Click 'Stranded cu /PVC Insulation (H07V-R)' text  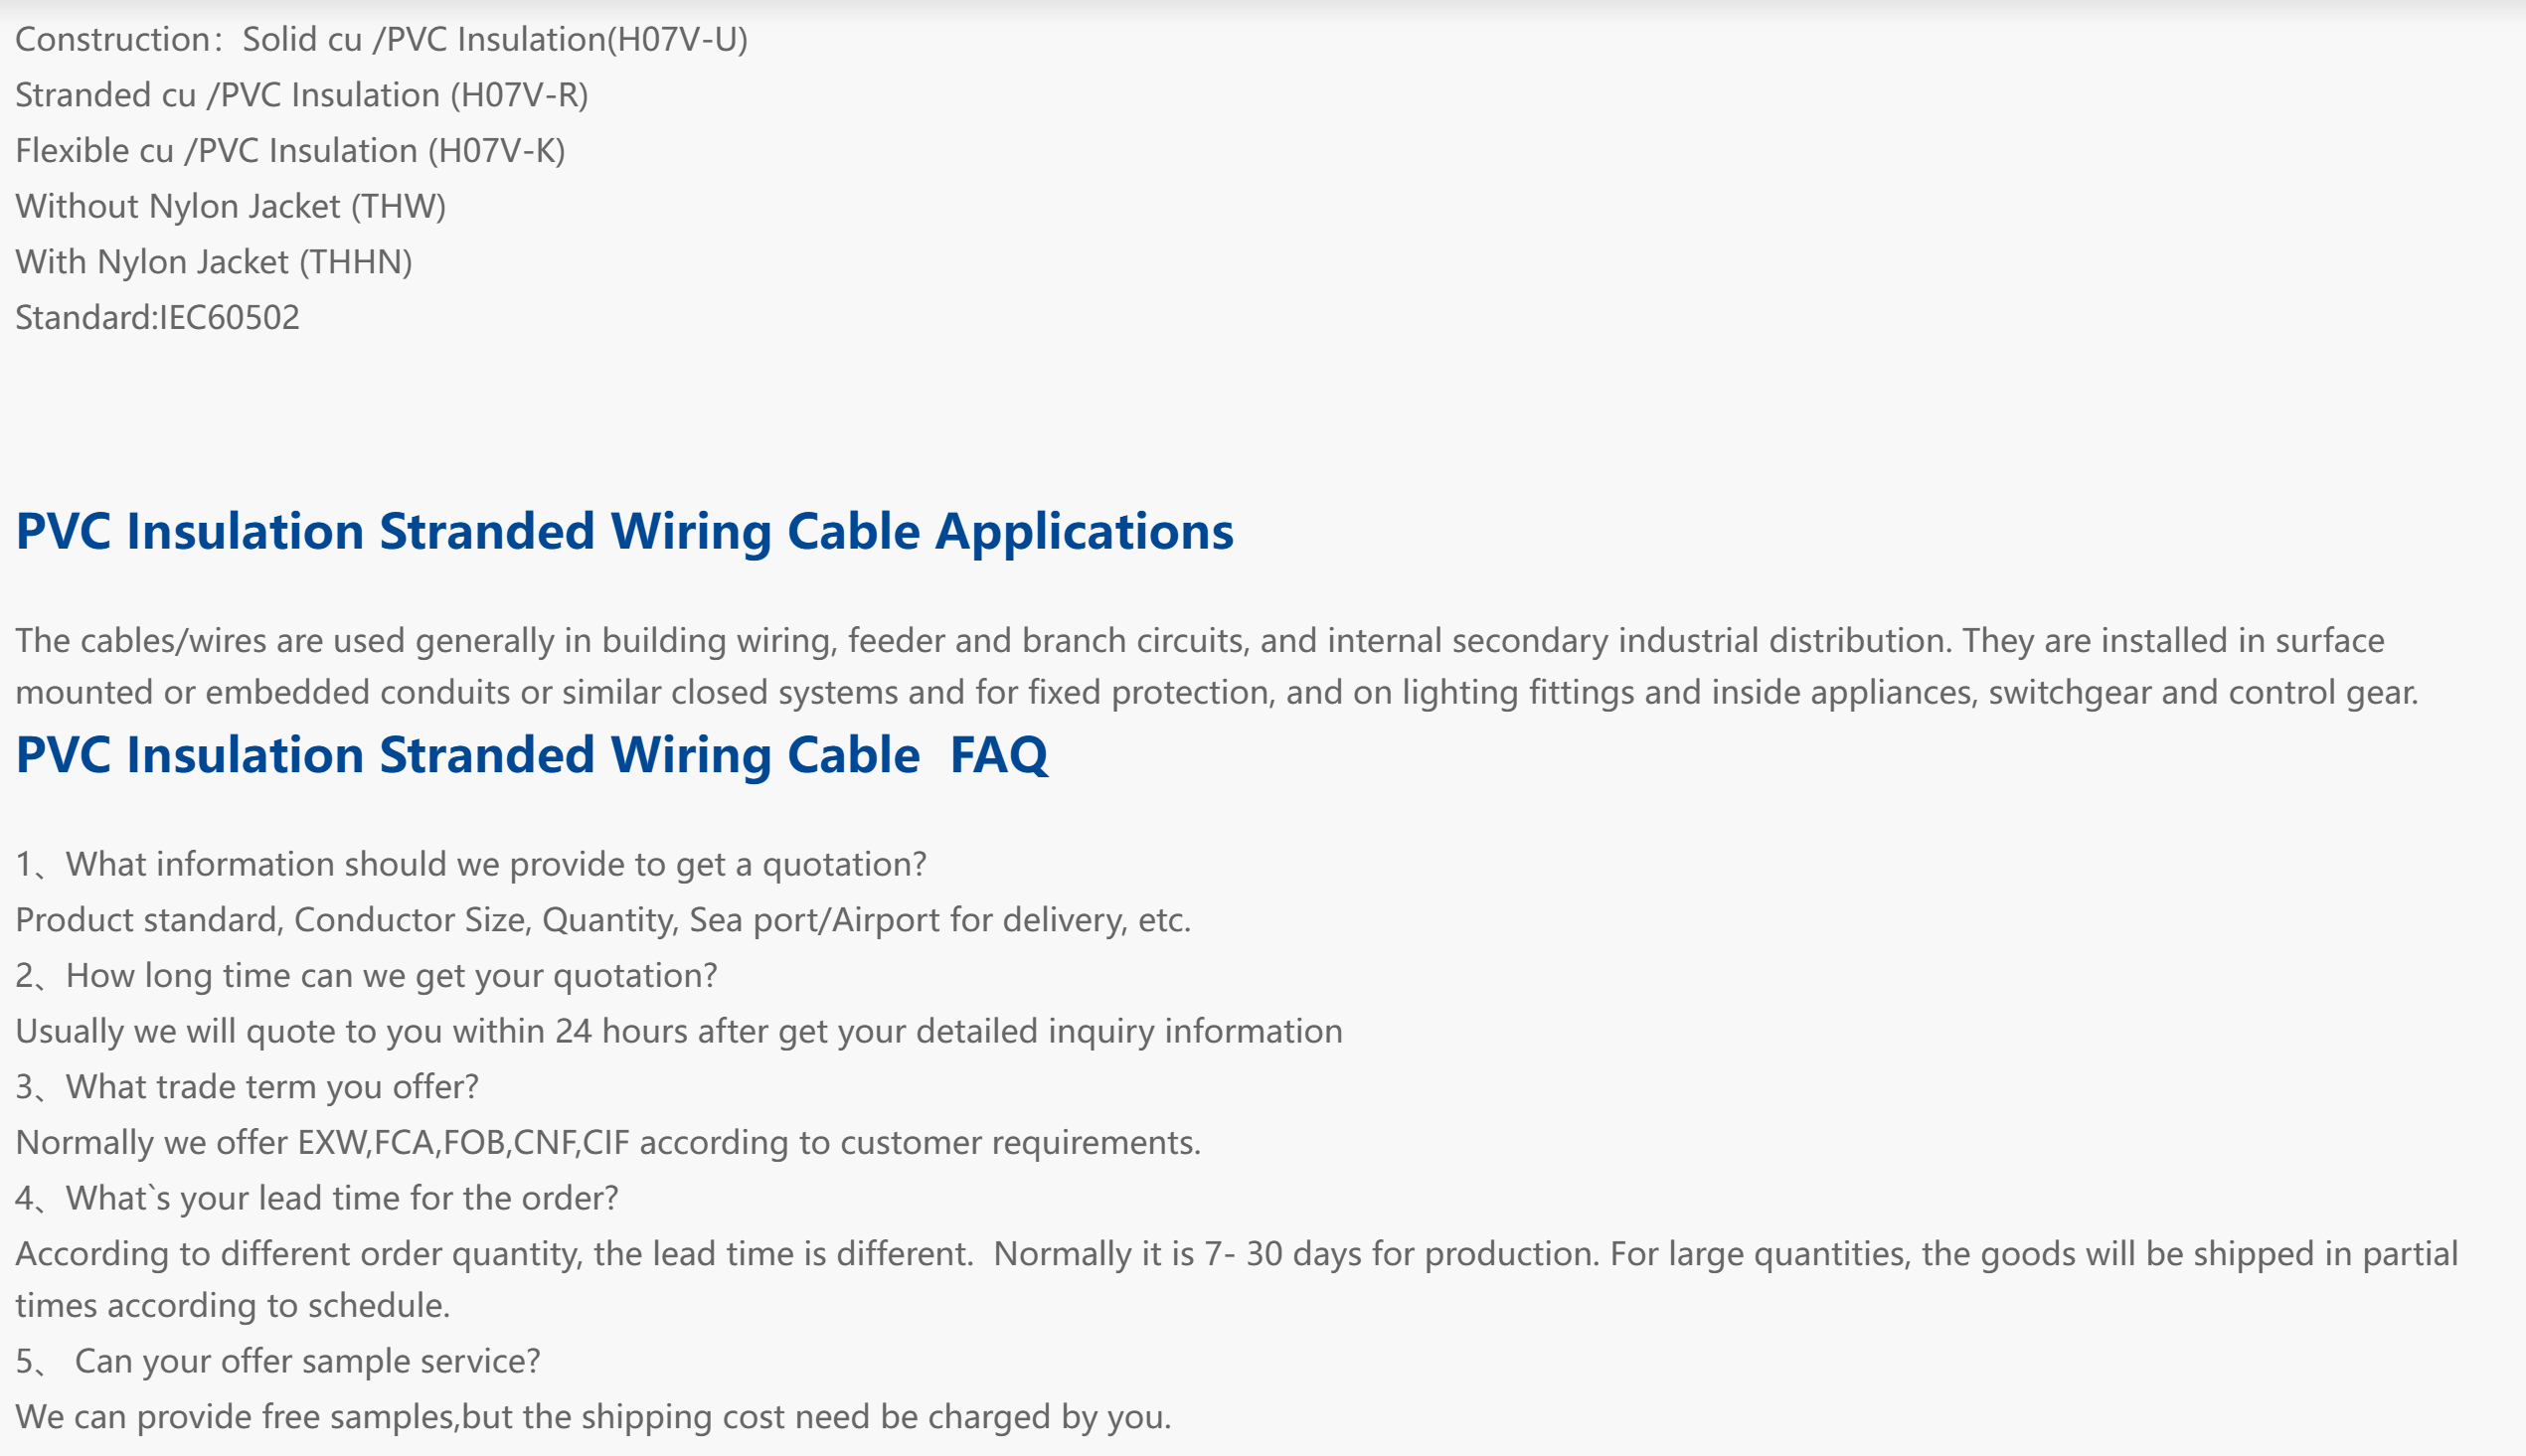(x=302, y=95)
